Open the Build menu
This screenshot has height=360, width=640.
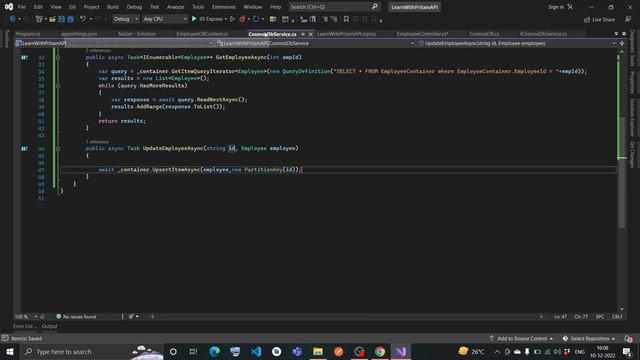click(113, 7)
